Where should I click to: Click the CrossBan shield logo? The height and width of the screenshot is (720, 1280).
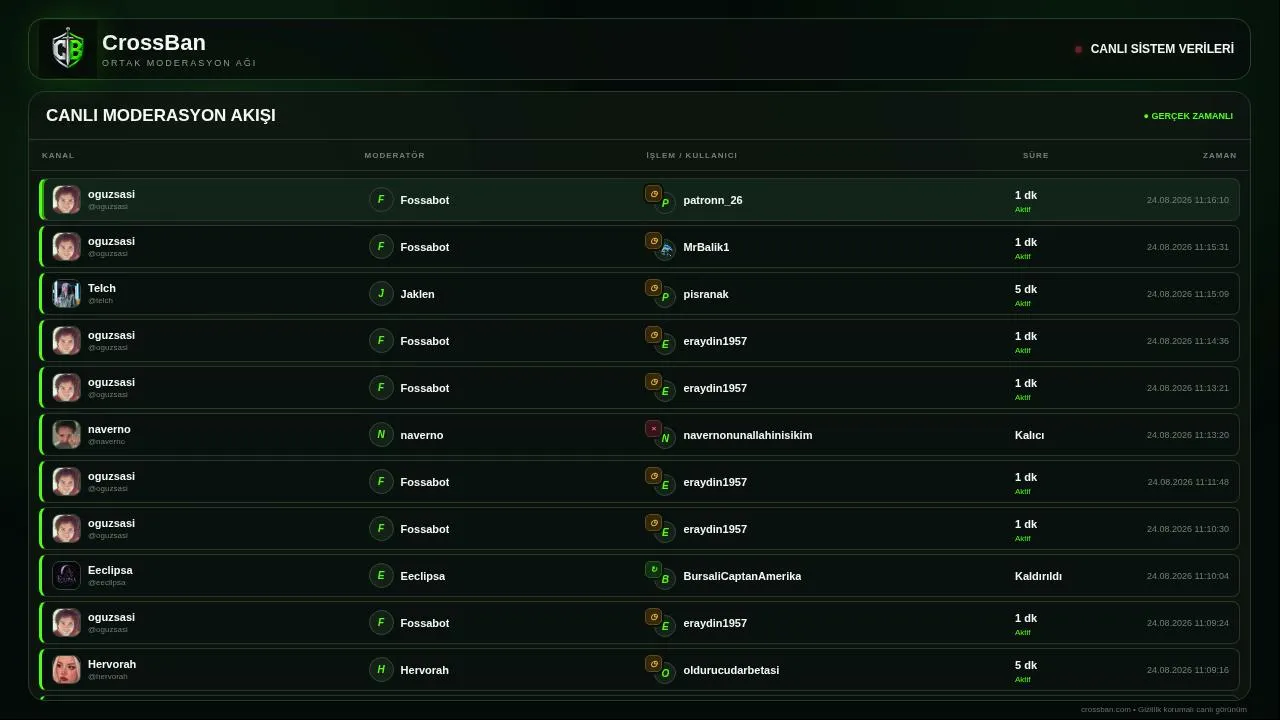(x=68, y=49)
